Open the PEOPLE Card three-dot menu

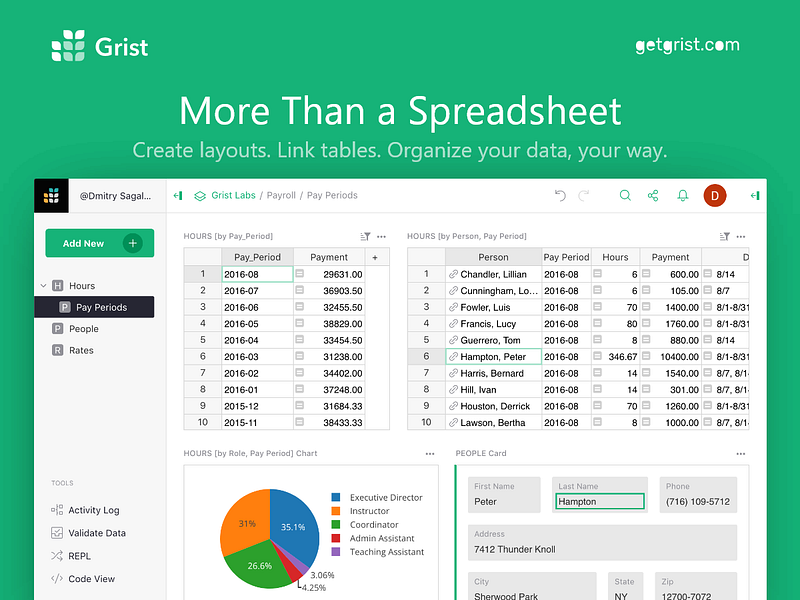741,454
